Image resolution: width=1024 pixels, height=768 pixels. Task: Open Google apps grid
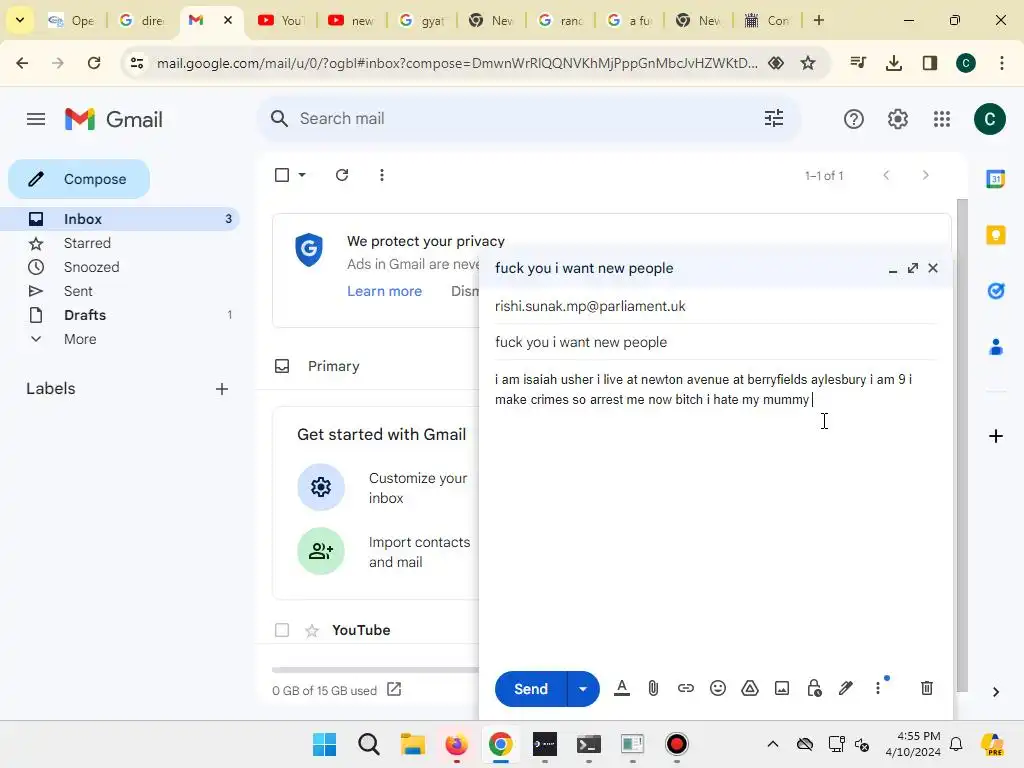click(942, 119)
